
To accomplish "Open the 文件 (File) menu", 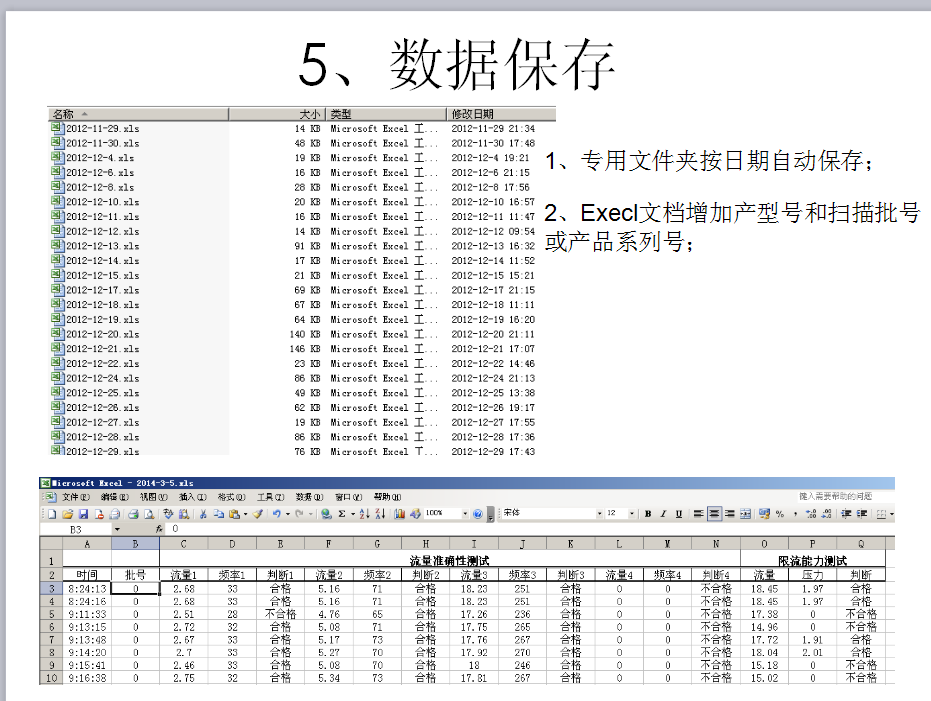I will coord(75,497).
